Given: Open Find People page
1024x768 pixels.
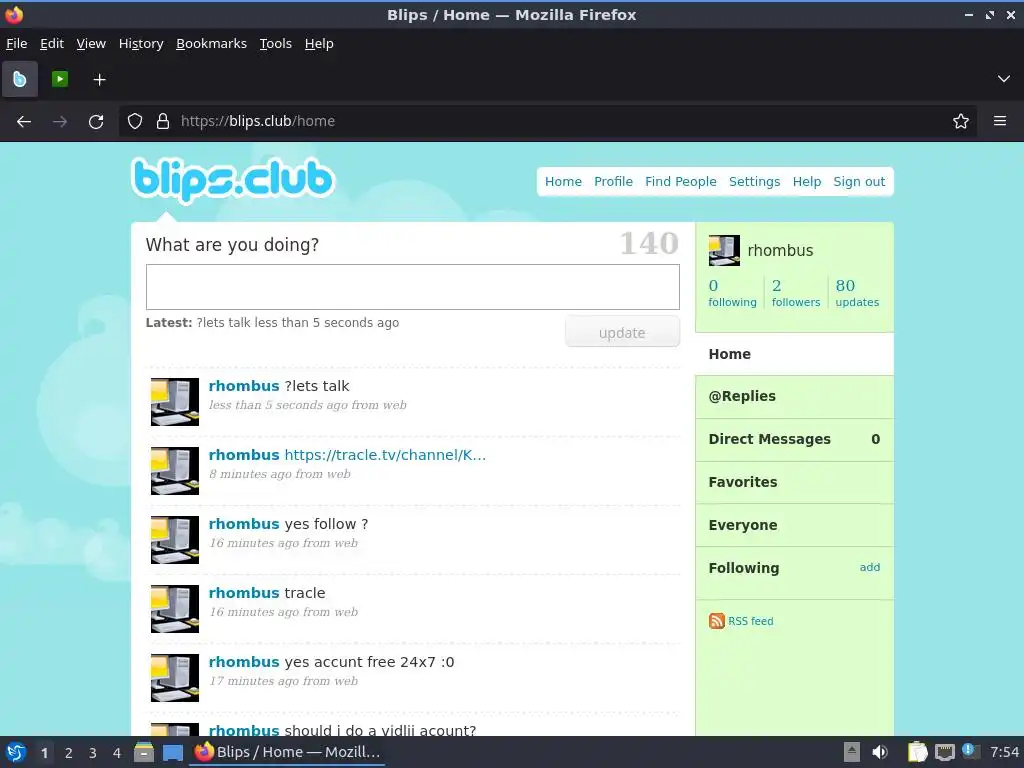Looking at the screenshot, I should tap(680, 182).
